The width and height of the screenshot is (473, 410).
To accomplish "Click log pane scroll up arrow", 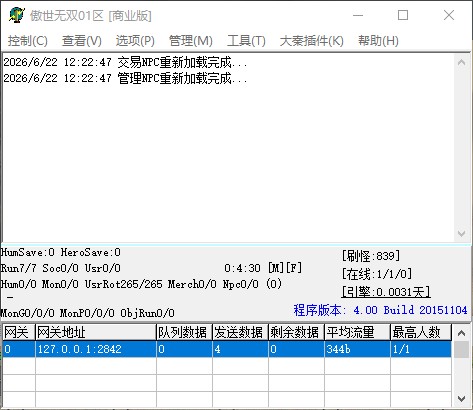I will 462,62.
